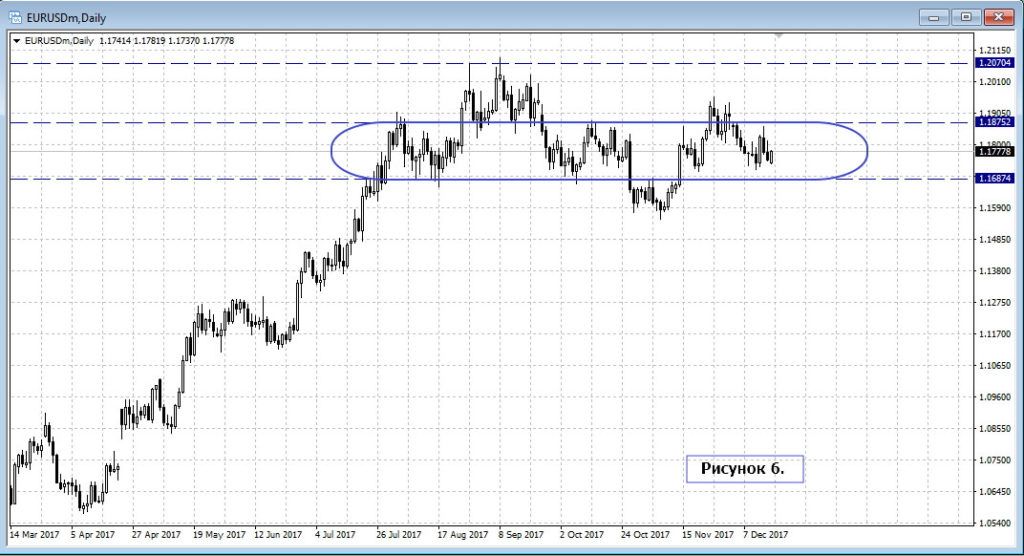This screenshot has width=1024, height=556.
Task: Select the 1.20704 price level tag
Action: (x=996, y=64)
